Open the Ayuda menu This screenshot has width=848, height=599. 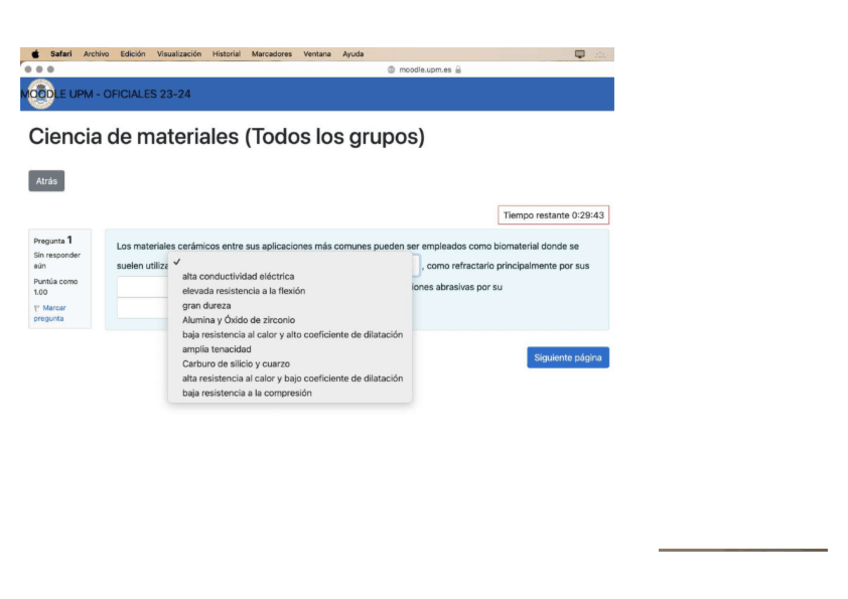353,54
